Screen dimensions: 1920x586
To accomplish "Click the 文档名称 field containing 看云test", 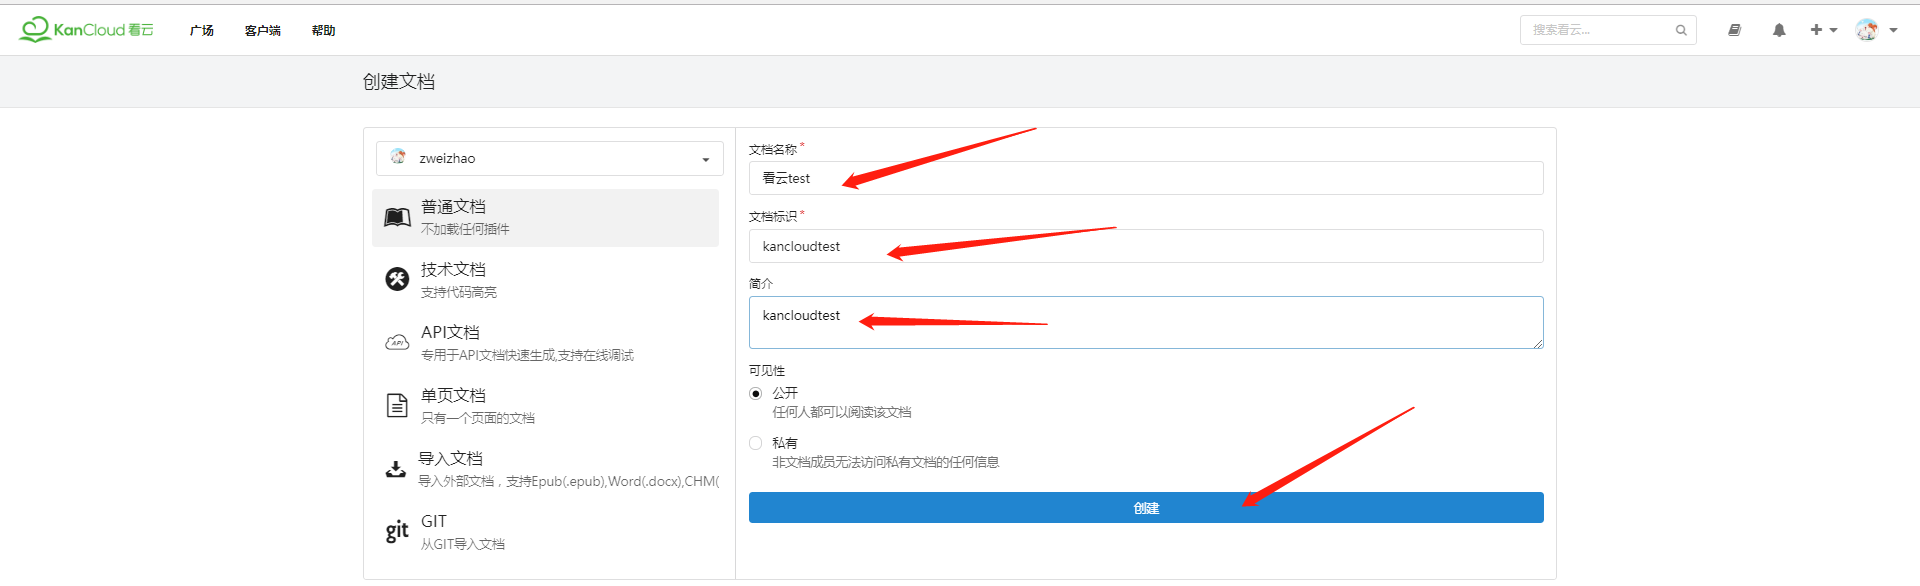I will (1146, 178).
